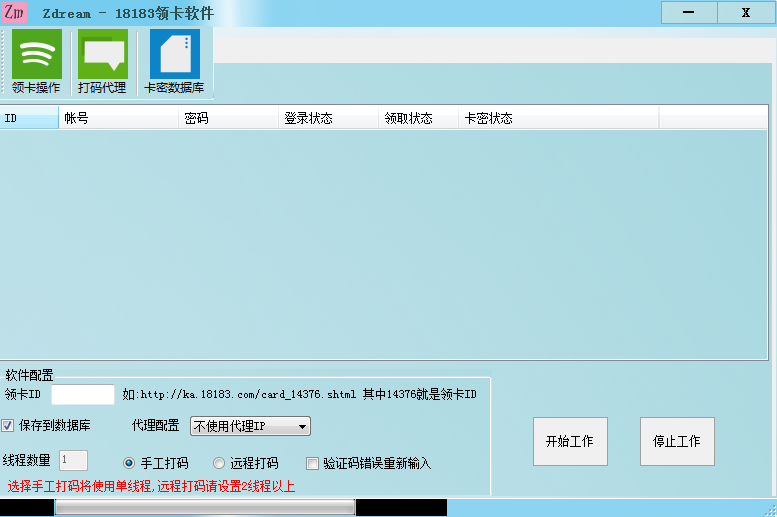Expand the 代理配置 dropdown
The image size is (777, 517).
pyautogui.click(x=250, y=426)
